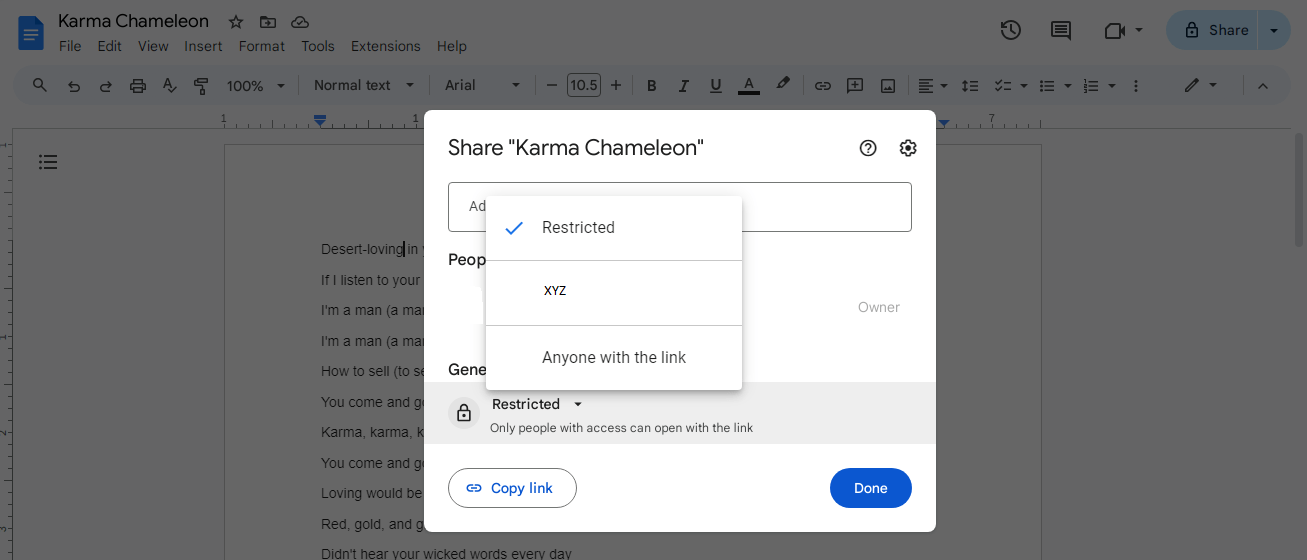Decrease the font size
Screen dimensions: 1307x560
[551, 86]
